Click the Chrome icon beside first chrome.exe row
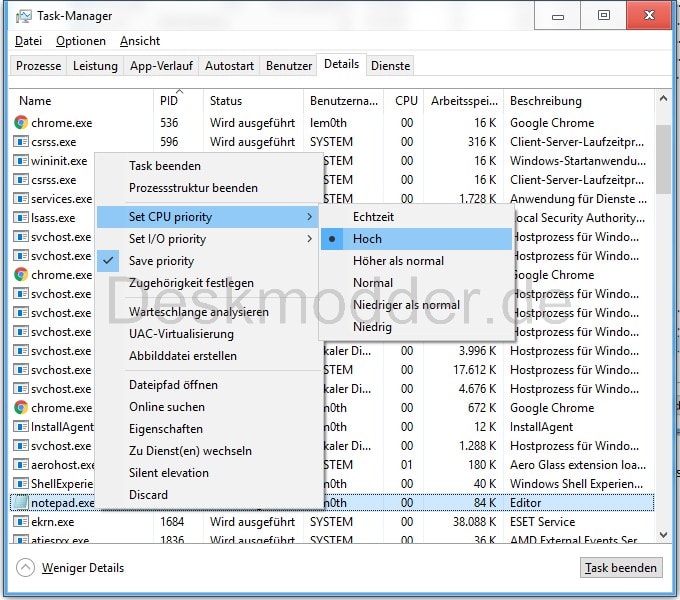This screenshot has width=680, height=600. tap(21, 123)
